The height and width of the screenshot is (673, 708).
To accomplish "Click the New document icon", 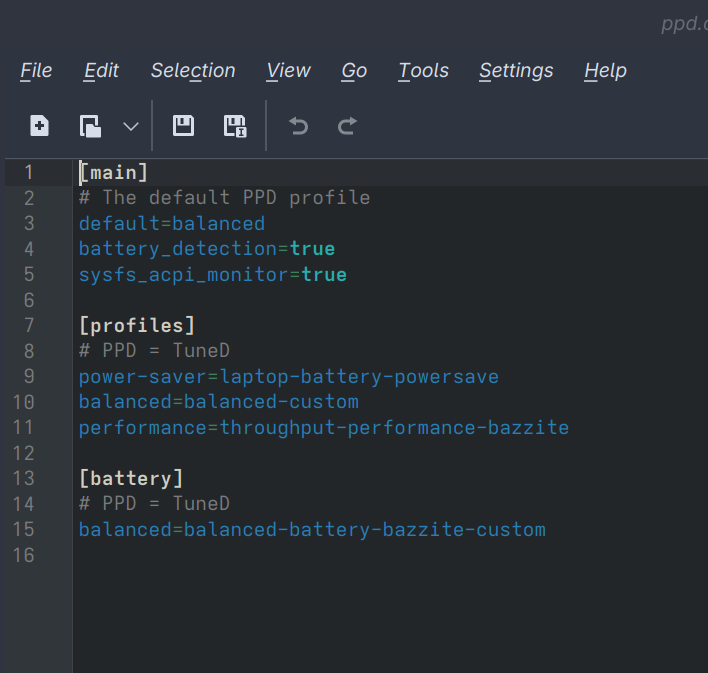I will pyautogui.click(x=39, y=126).
